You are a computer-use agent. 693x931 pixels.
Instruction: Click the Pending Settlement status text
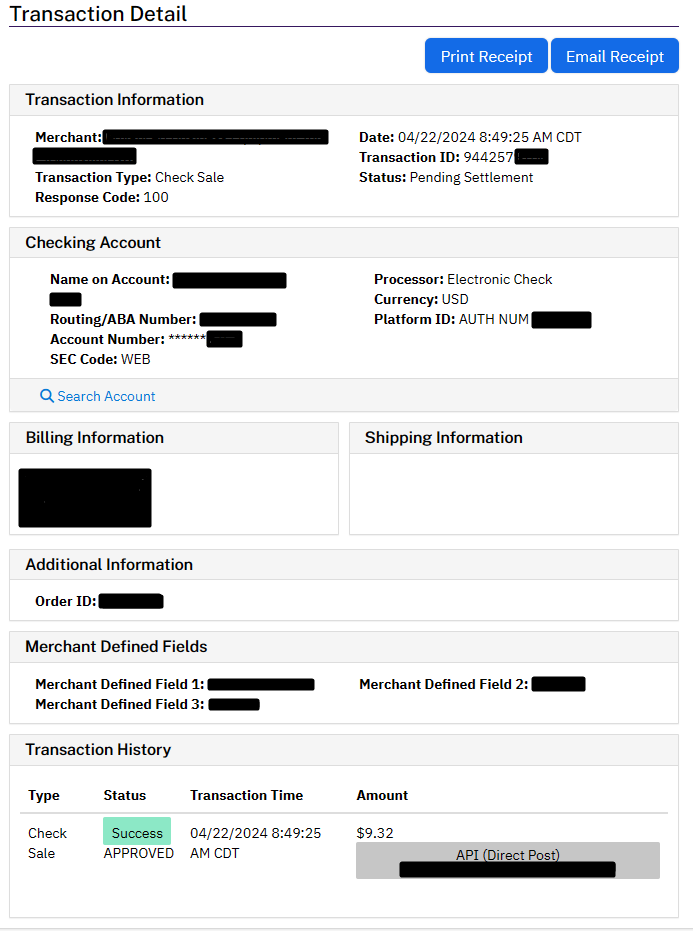472,178
